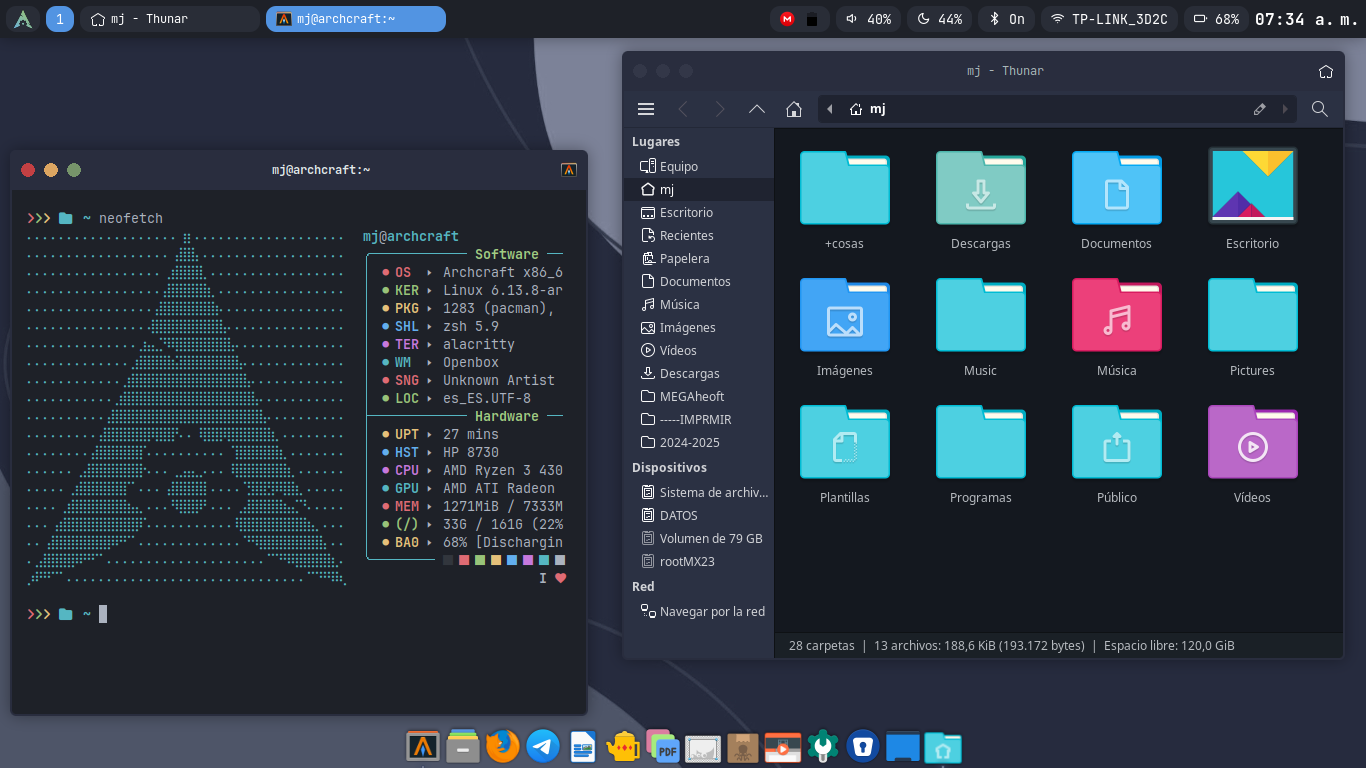Switch to mj@archcraft terminal taskbar entry

[x=356, y=19]
